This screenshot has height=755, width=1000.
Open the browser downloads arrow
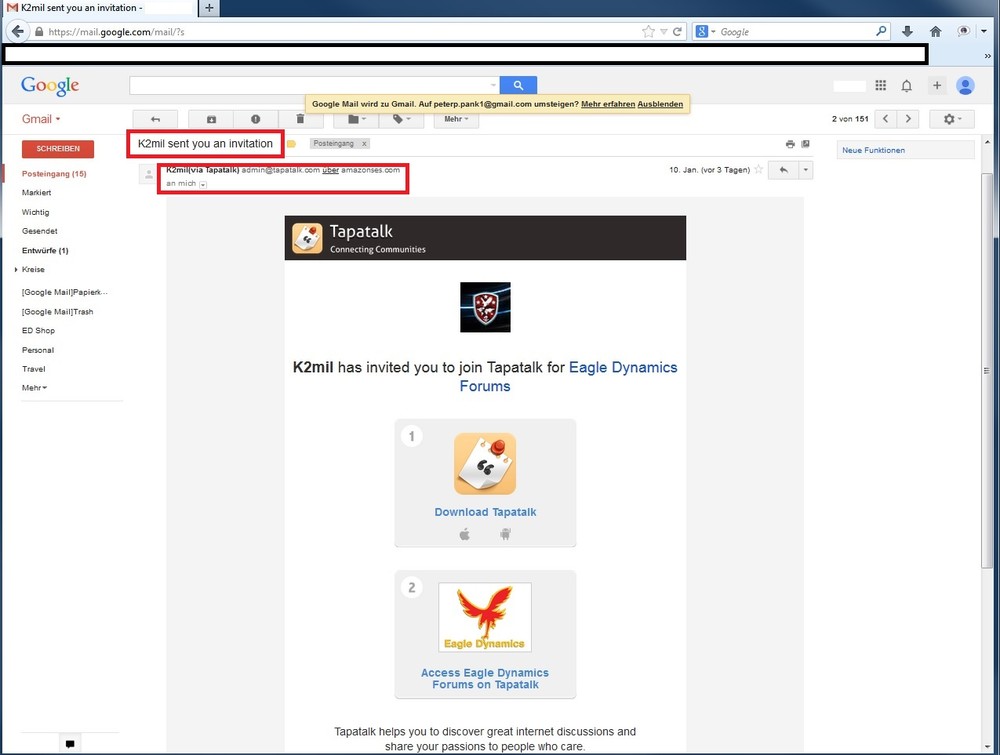tap(908, 31)
